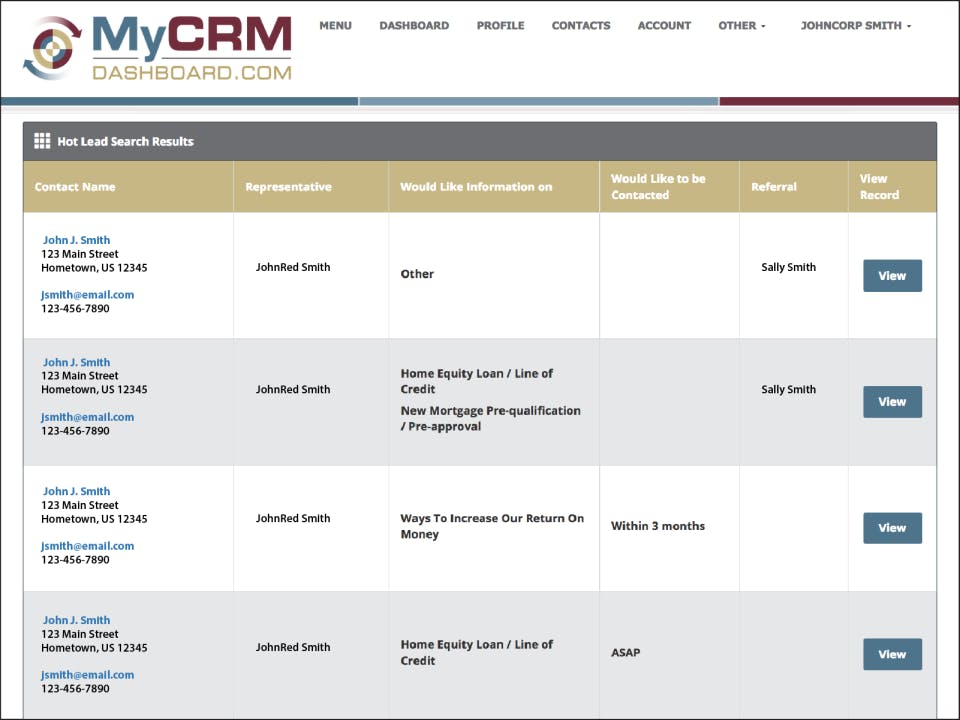Click the Representative column header
This screenshot has width=960, height=720.
tap(288, 187)
